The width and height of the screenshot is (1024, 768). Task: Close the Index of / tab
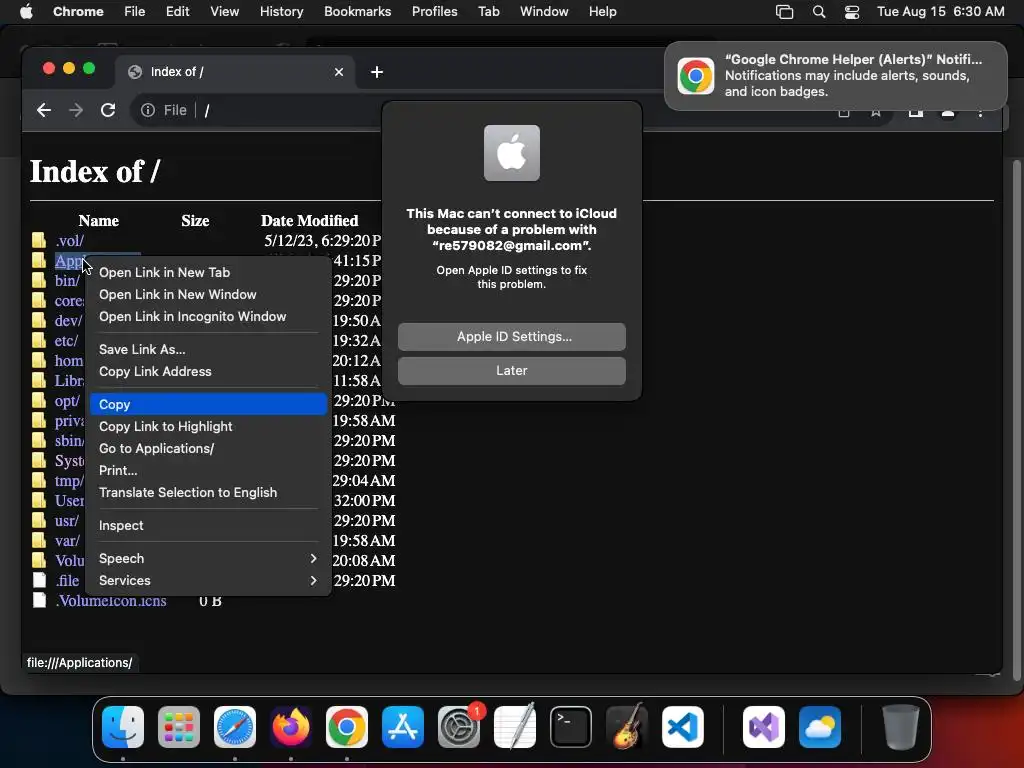click(x=339, y=72)
